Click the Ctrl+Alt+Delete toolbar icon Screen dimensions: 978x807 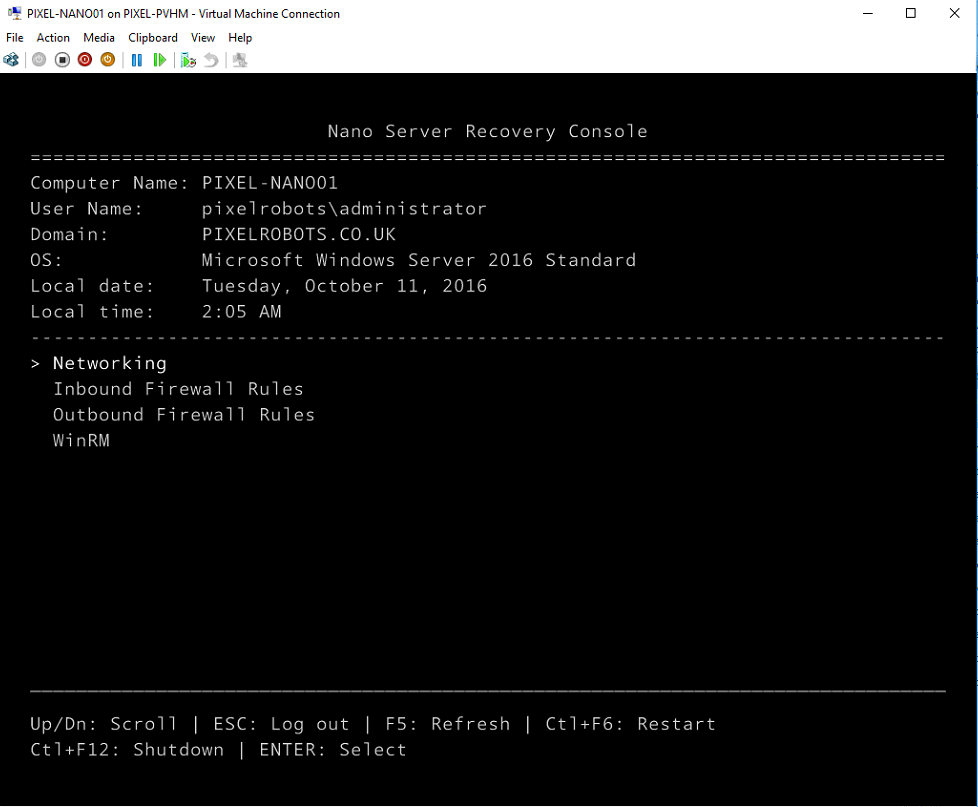(x=11, y=60)
